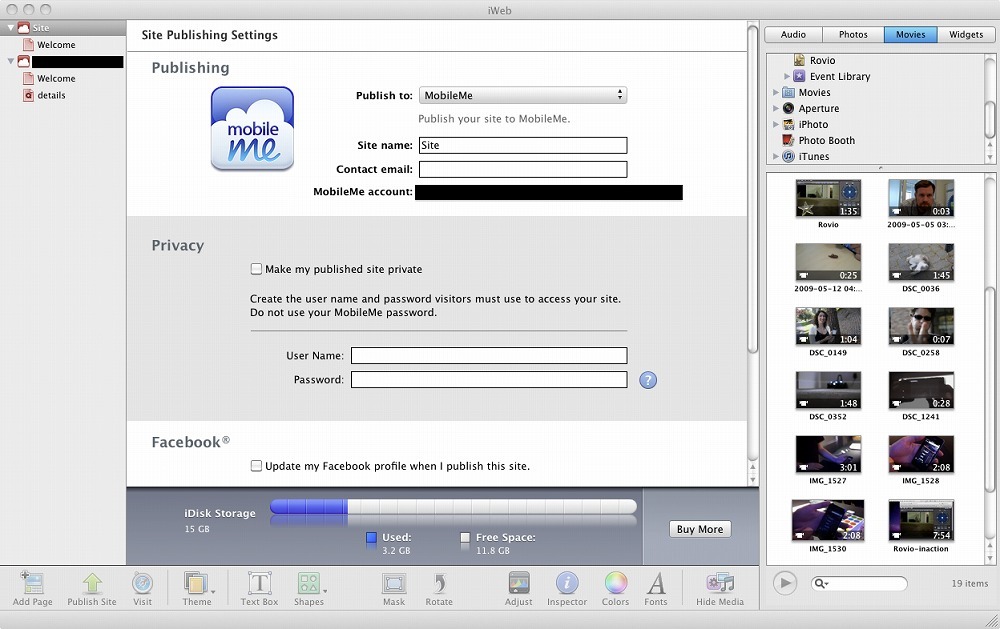Open the Colors wheel icon
This screenshot has width=1000, height=629.
pos(615,582)
